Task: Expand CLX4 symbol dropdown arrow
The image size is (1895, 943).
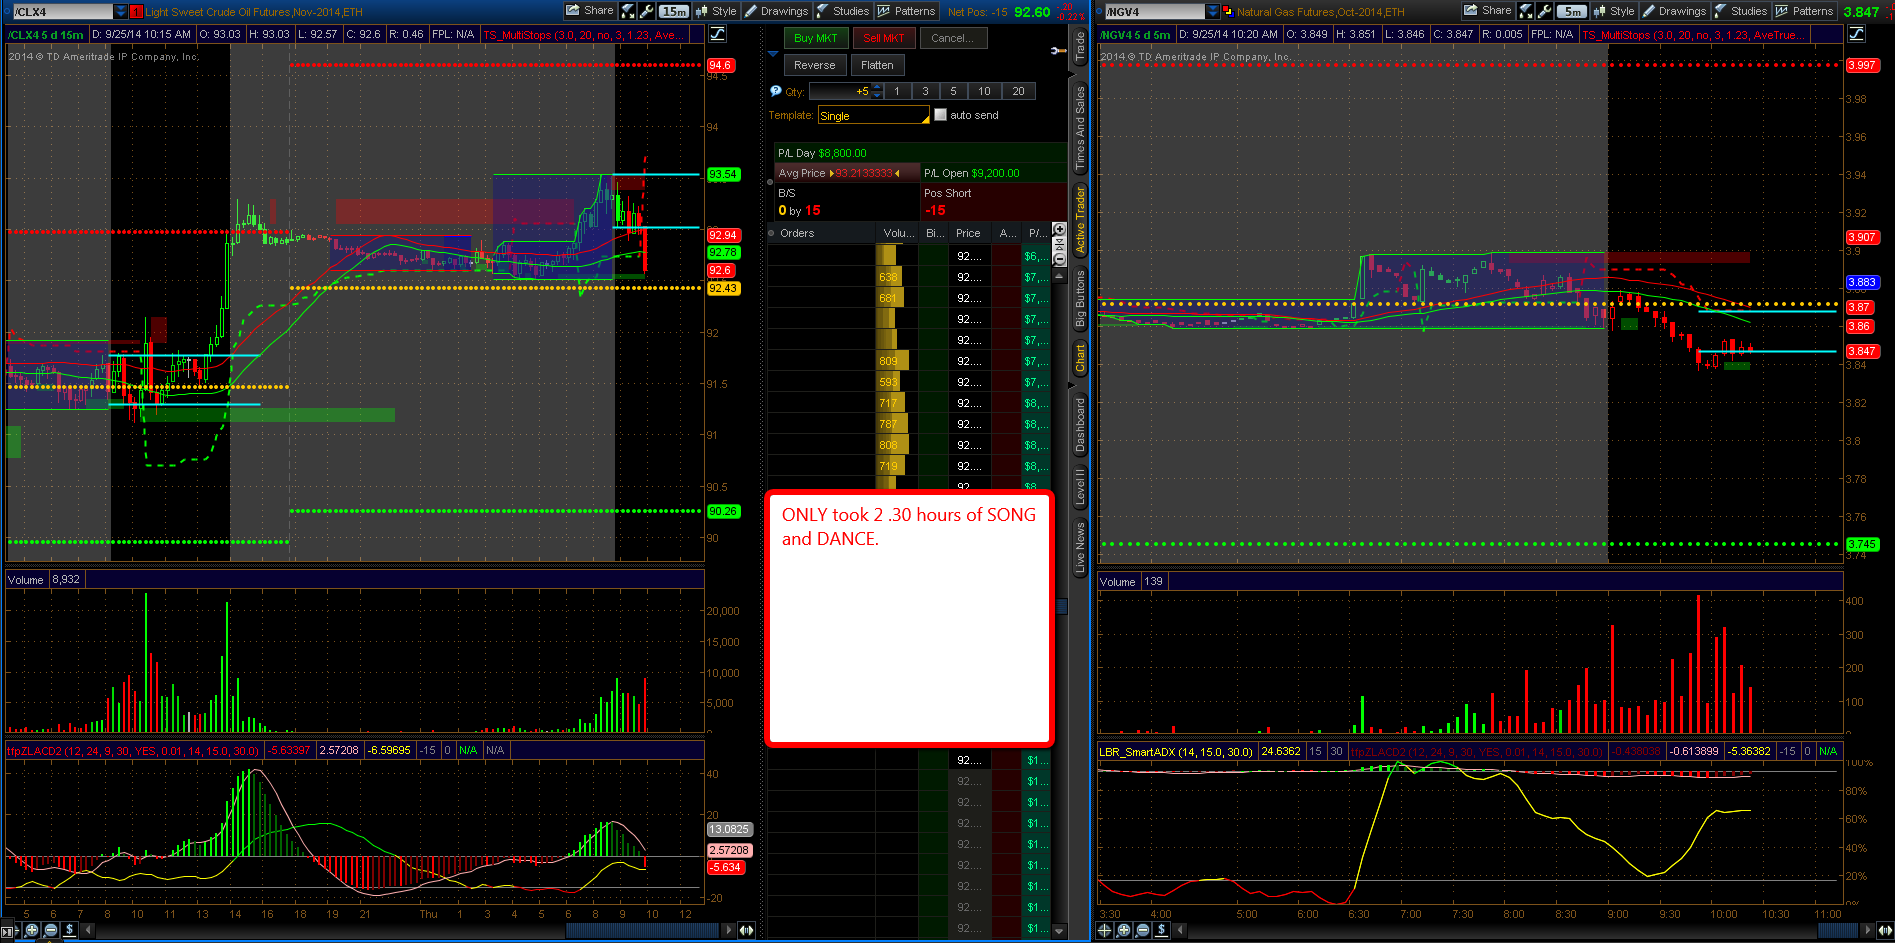Action: (121, 12)
